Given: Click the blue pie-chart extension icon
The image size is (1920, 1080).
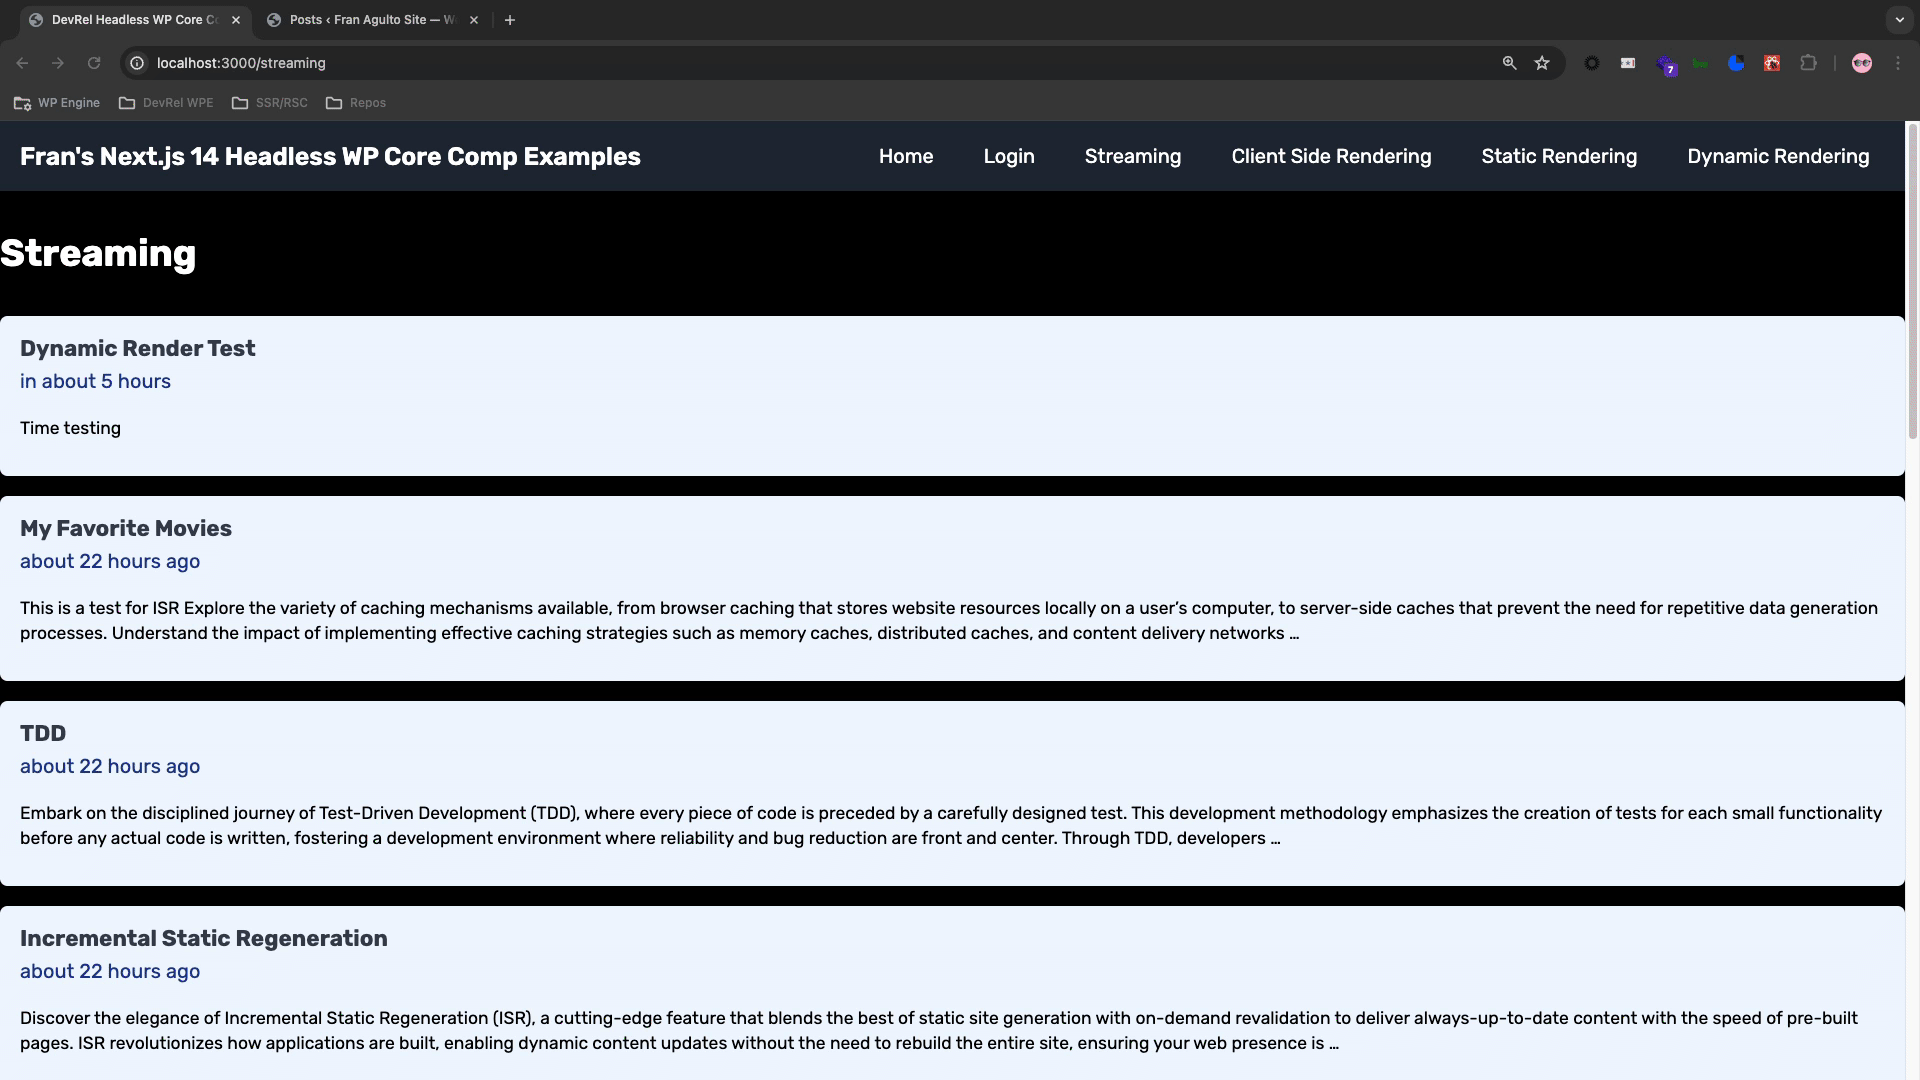Looking at the screenshot, I should tap(1736, 63).
